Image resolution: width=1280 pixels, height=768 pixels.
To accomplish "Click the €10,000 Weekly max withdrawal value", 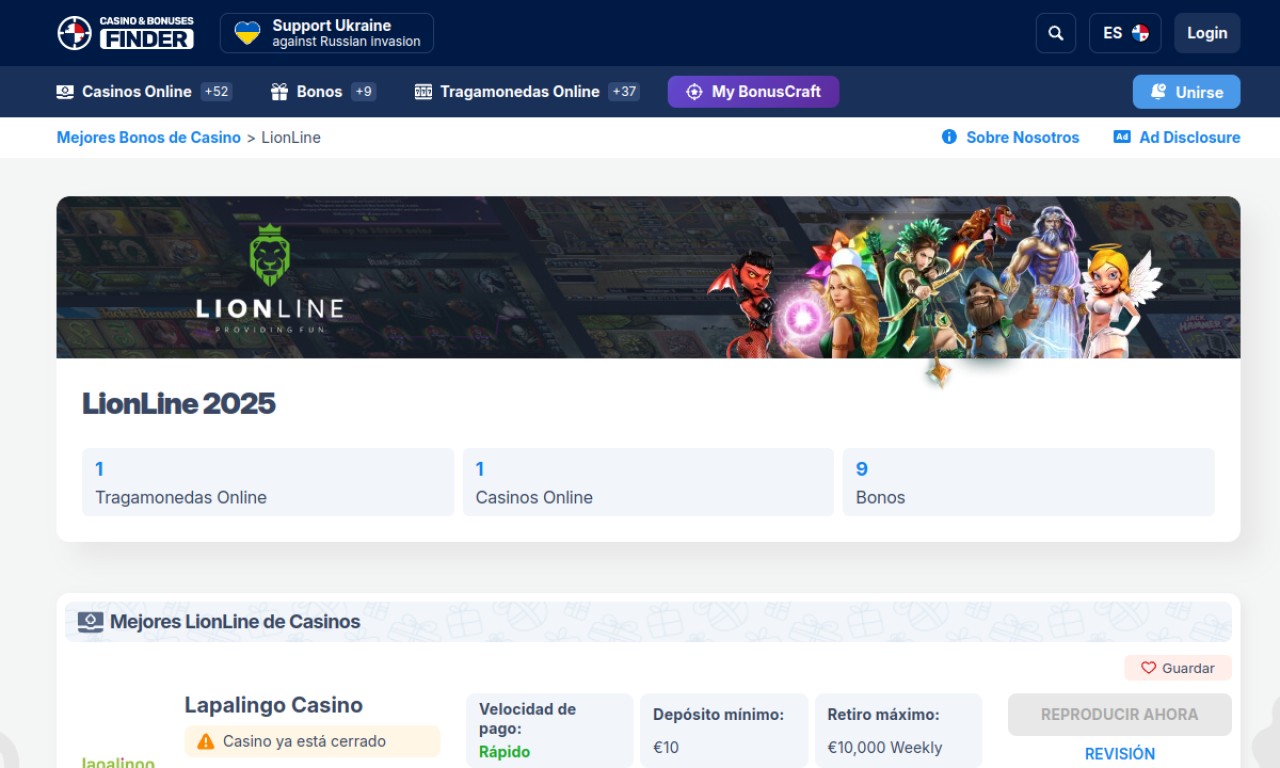I will pos(885,747).
